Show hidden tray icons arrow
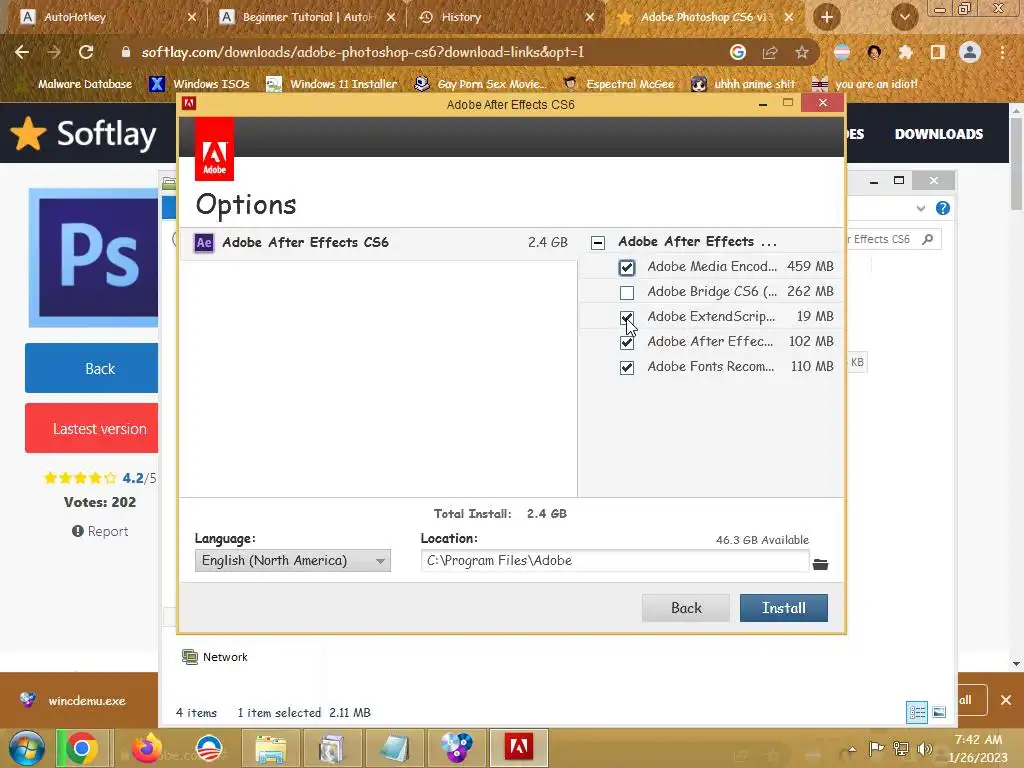Screen dimensions: 1024x768 pos(852,749)
